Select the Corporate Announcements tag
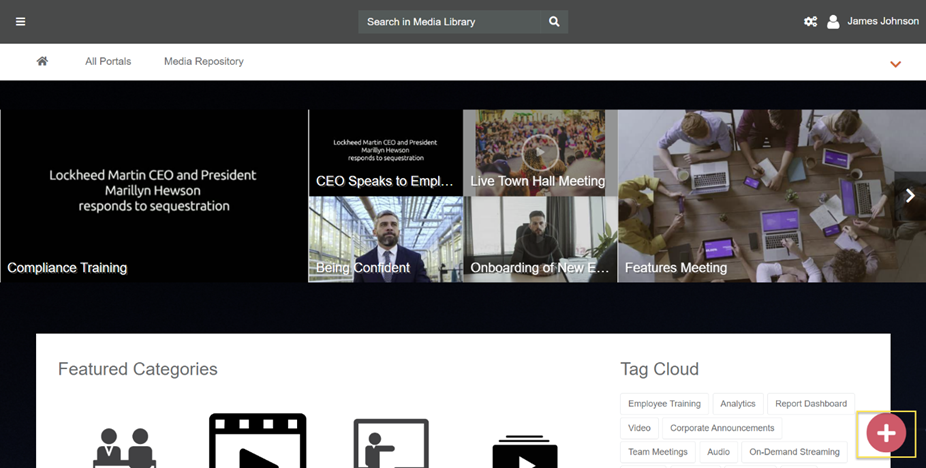Screen dimensions: 926x468 coord(721,428)
